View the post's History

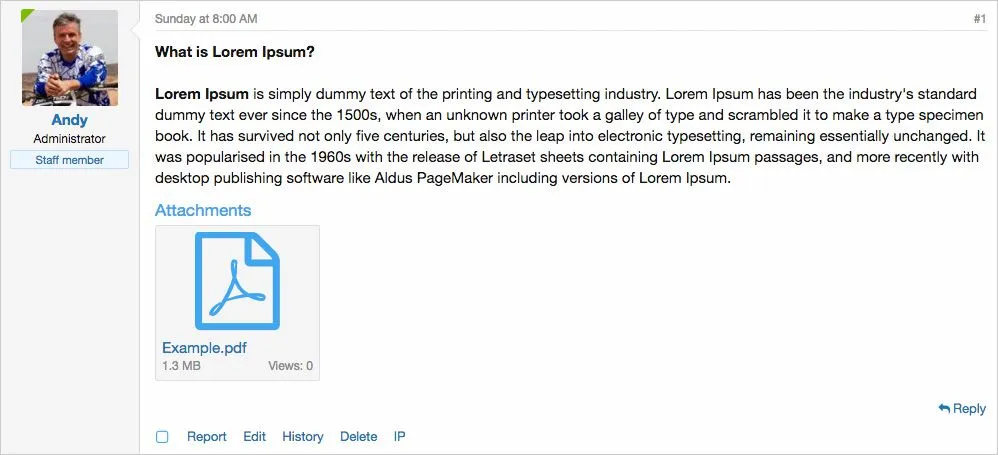pos(303,437)
